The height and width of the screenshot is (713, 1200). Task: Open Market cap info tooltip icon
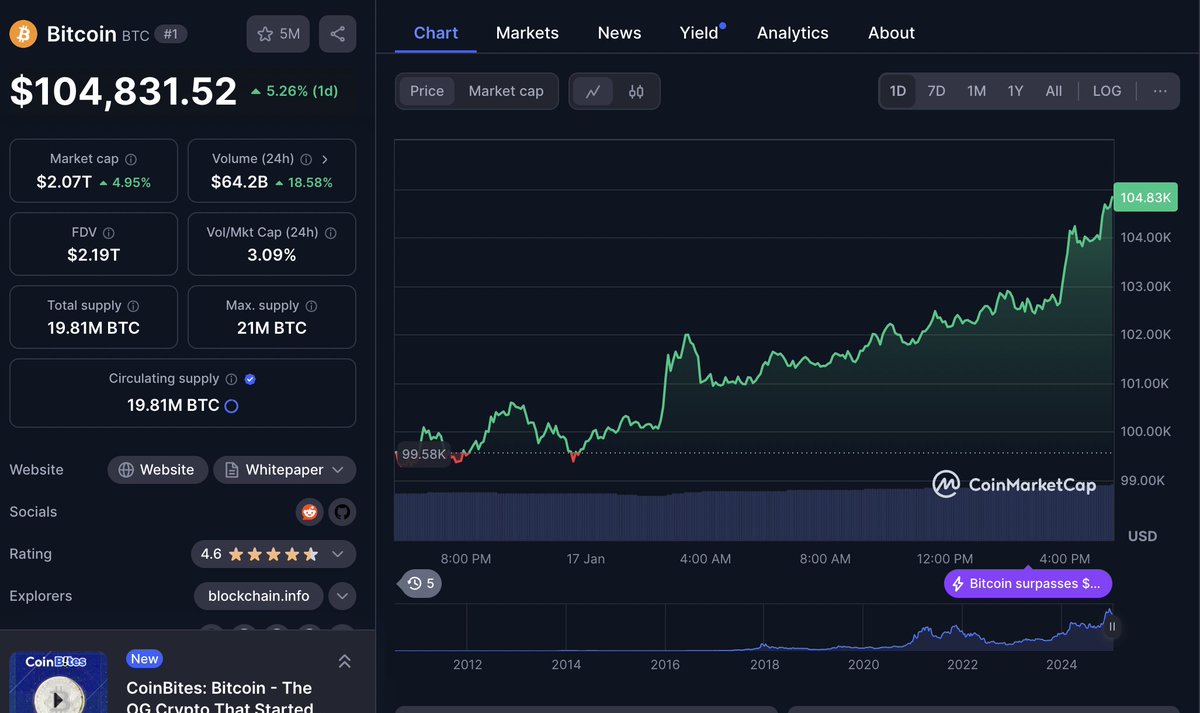(131, 159)
